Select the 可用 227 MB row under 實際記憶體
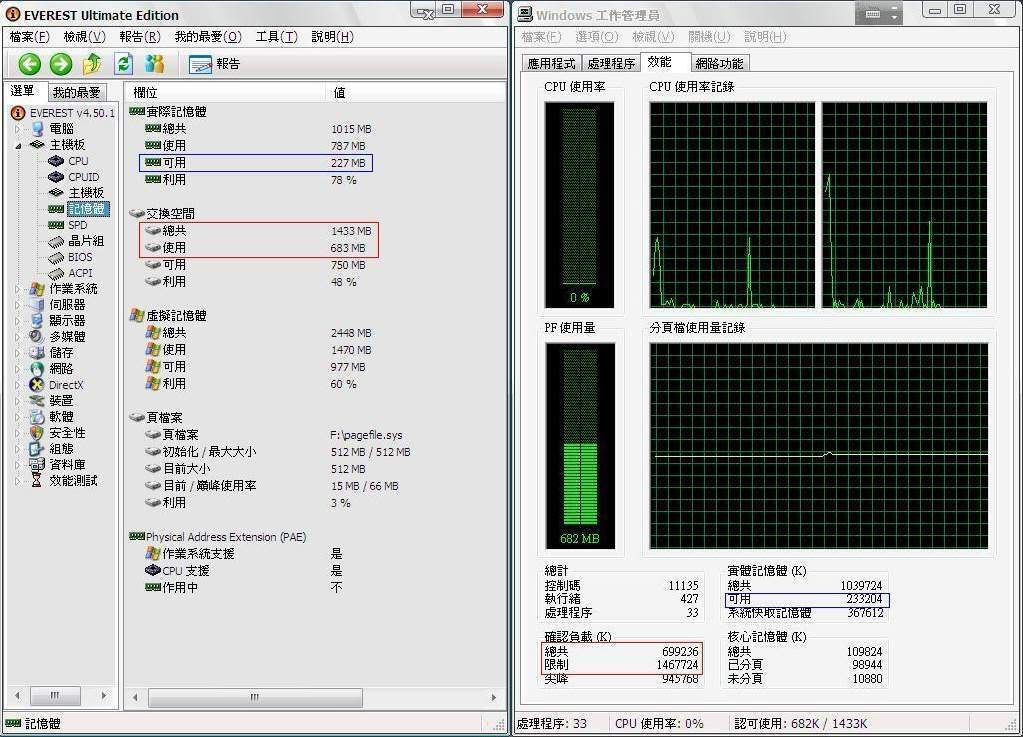1023x737 pixels. coord(256,162)
